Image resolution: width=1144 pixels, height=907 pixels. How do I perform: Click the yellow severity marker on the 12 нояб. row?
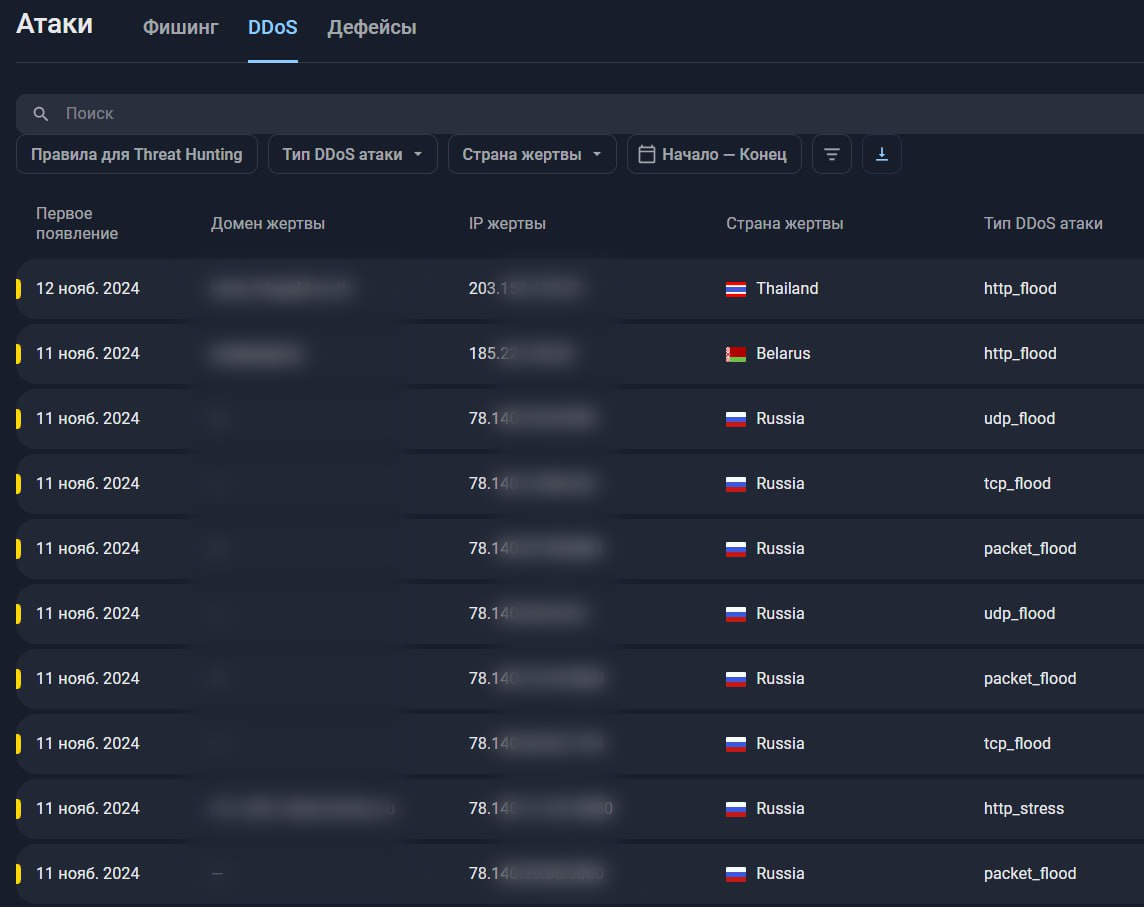point(18,289)
